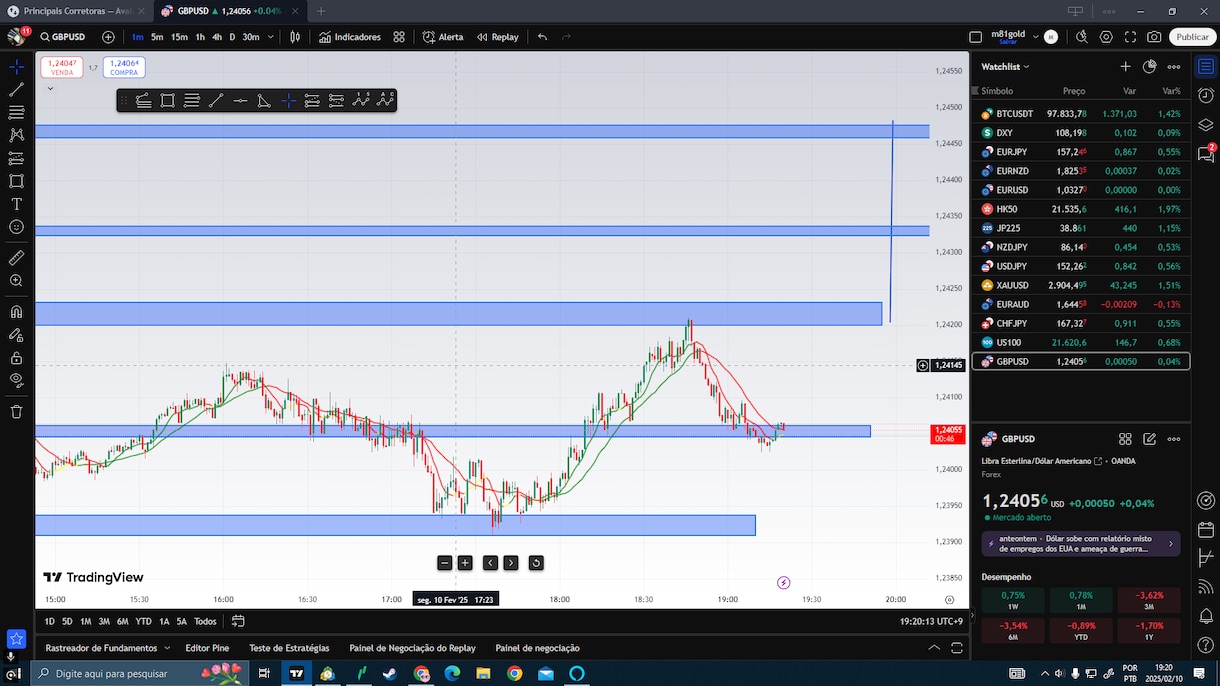Open chart settings hexagon gear icon
The height and width of the screenshot is (686, 1220).
tap(1106, 37)
